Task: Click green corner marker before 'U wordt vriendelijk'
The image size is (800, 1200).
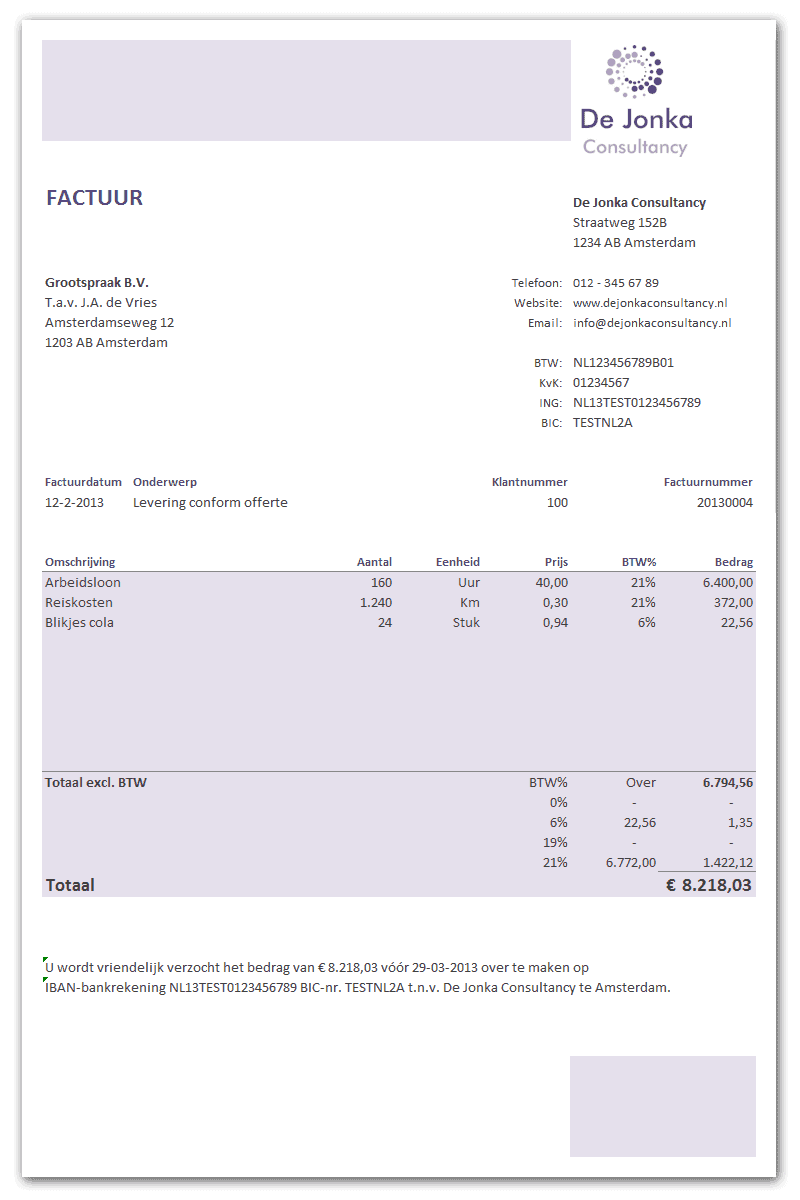Action: pyautogui.click(x=46, y=960)
